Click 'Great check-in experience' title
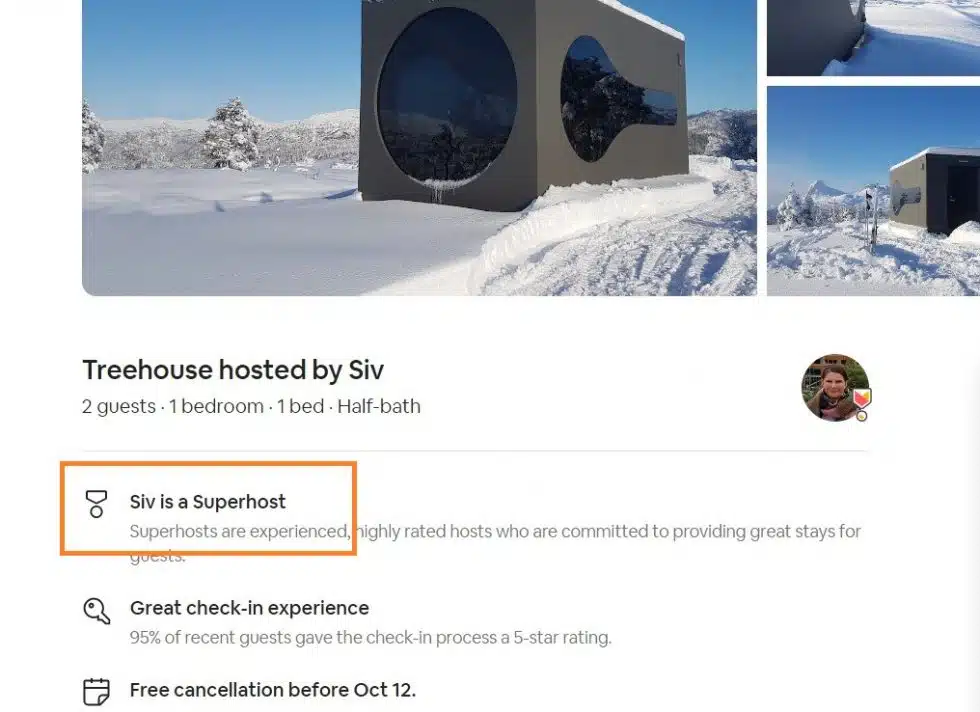 coord(249,608)
